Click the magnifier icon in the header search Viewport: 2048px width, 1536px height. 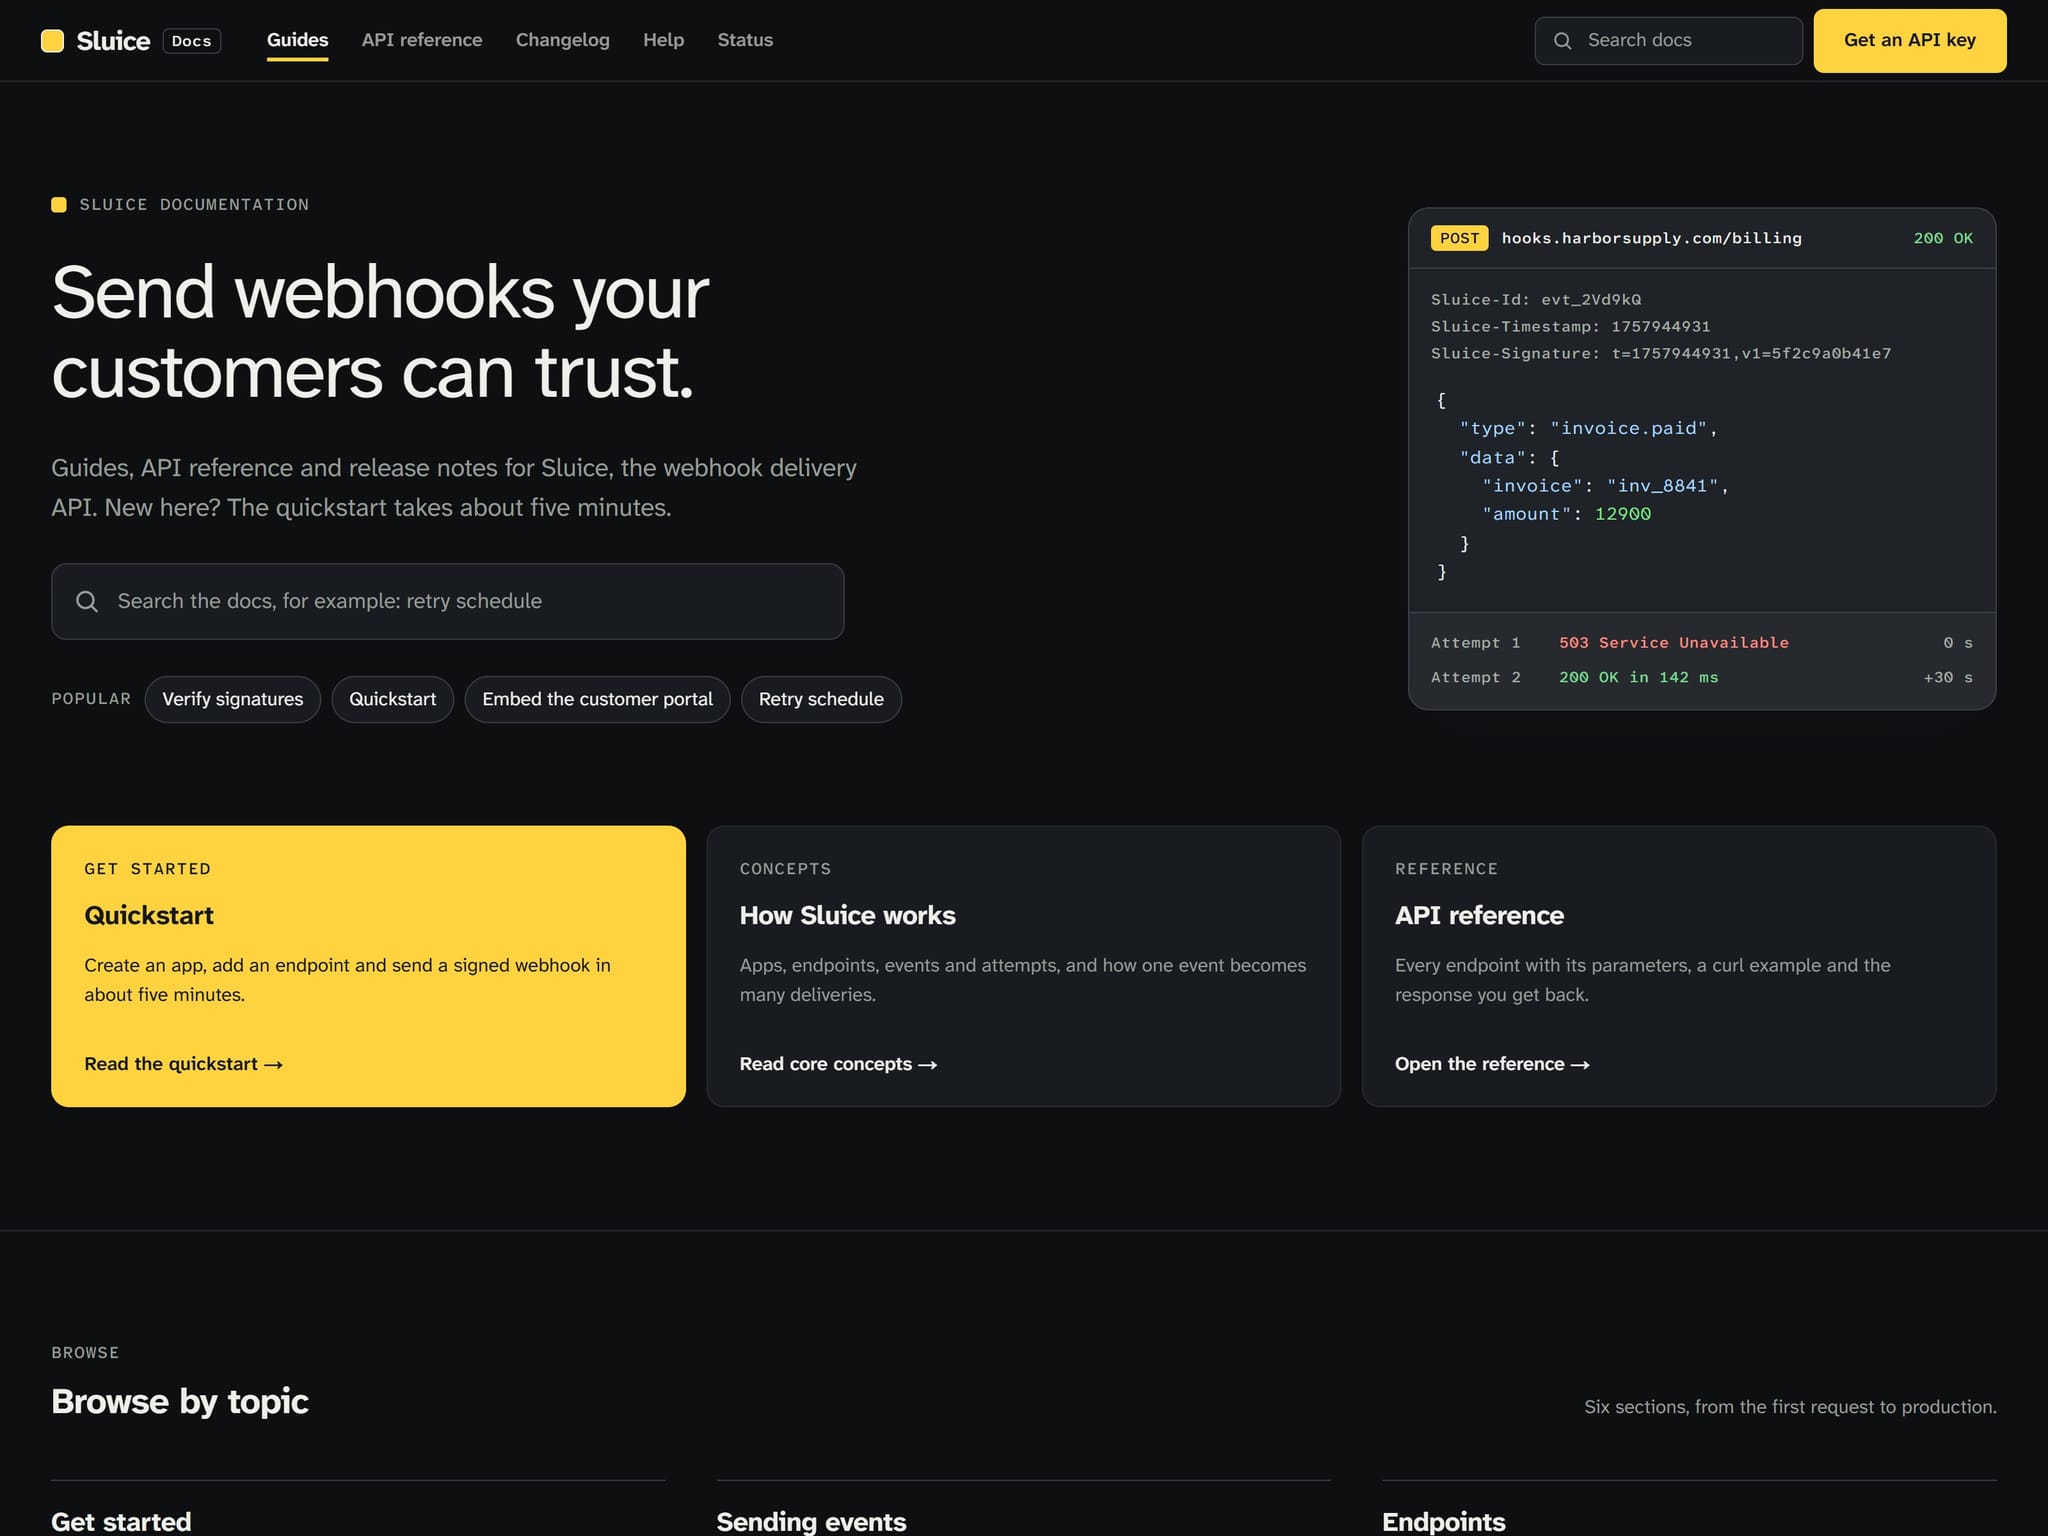(x=1562, y=40)
